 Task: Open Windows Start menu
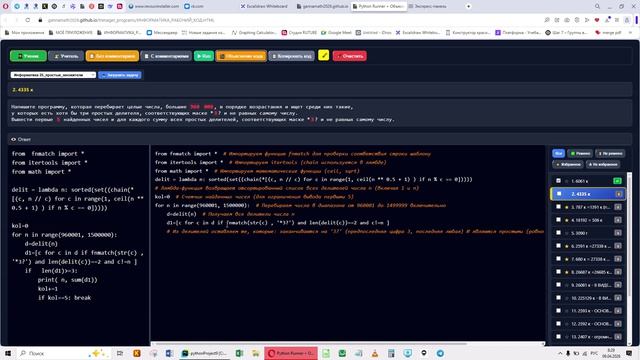[x=8, y=353]
